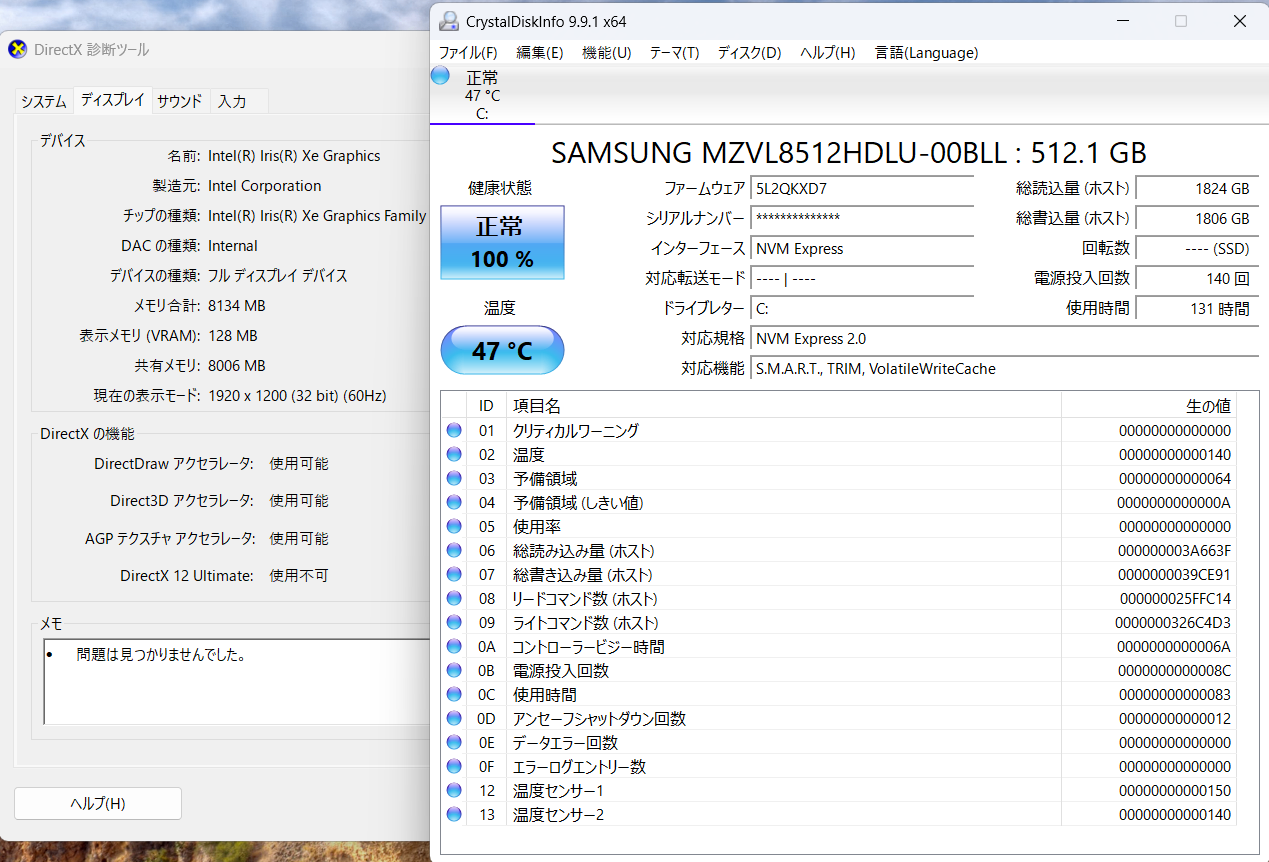Click status orb for データエラー回数 row
Image resolution: width=1269 pixels, height=862 pixels.
pyautogui.click(x=454, y=742)
